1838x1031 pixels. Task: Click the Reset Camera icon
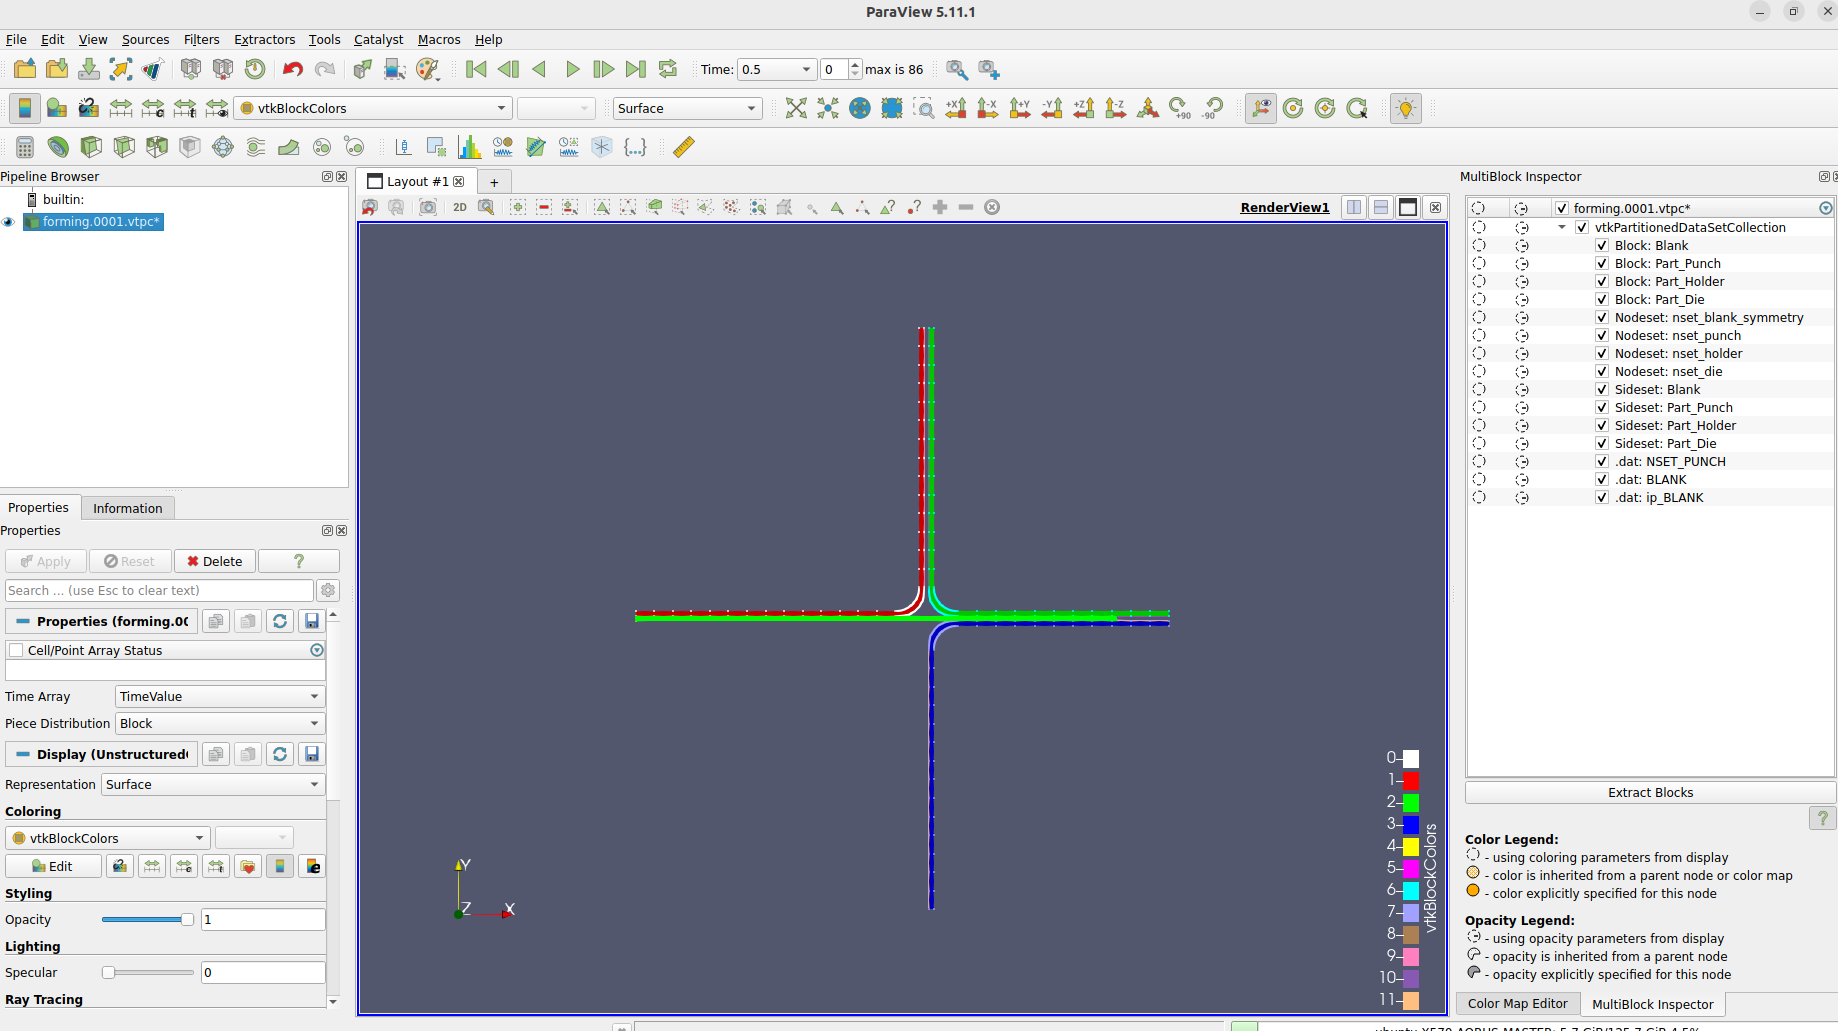796,108
